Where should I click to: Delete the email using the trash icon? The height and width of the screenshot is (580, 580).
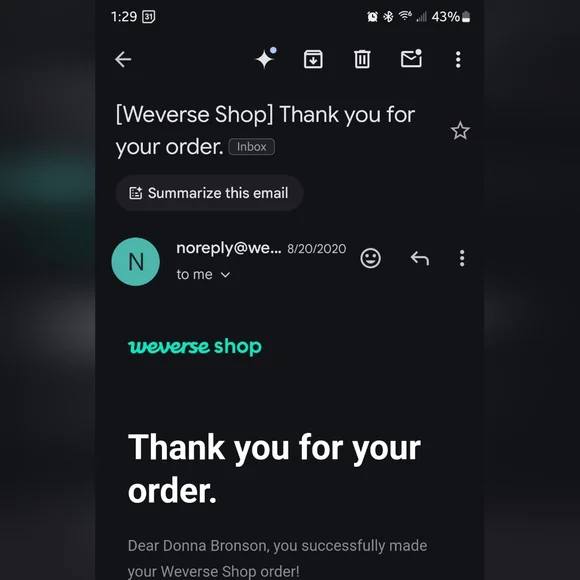[x=362, y=59]
